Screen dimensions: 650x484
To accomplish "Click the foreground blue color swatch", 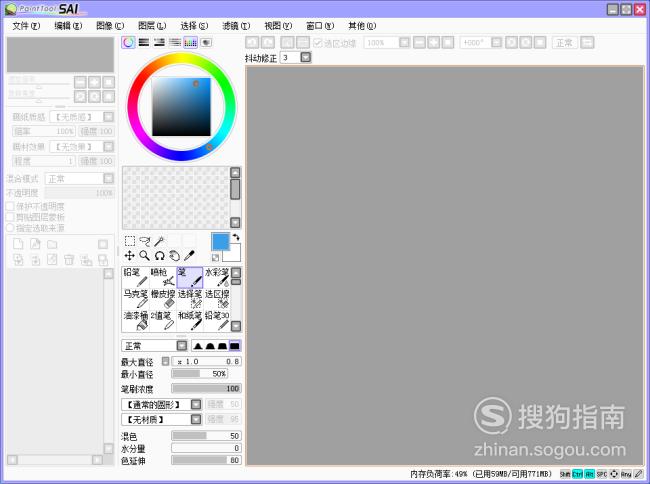I will (x=220, y=242).
